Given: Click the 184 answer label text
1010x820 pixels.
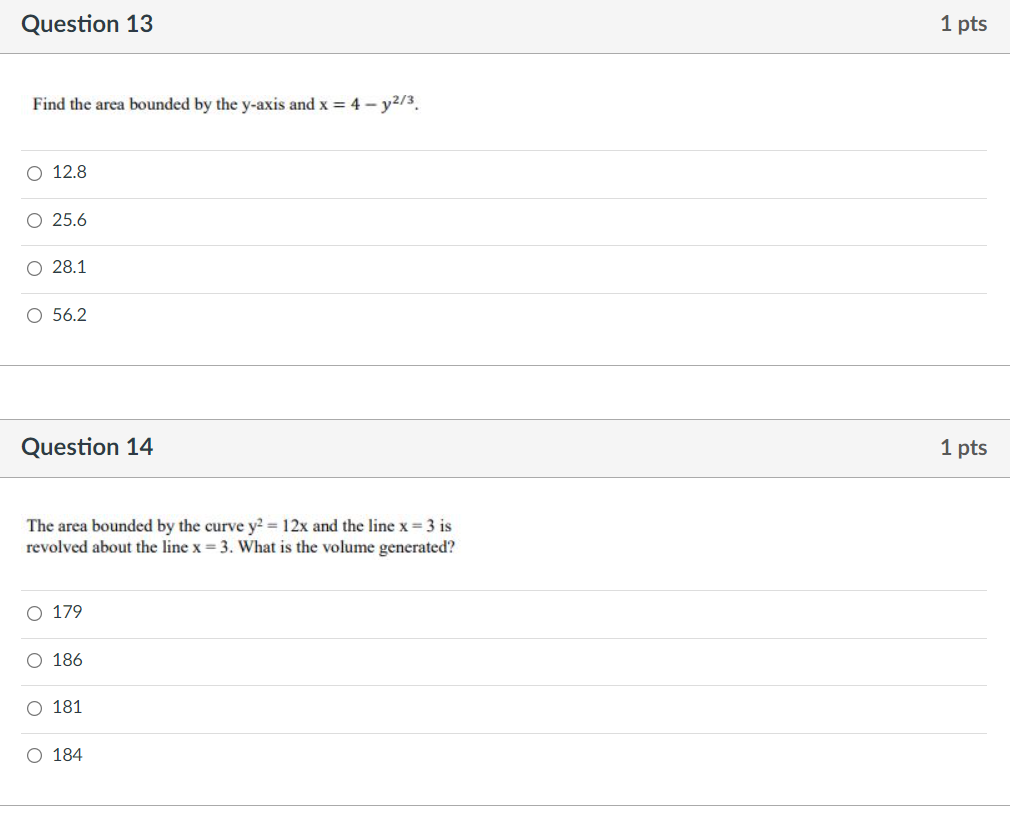Looking at the screenshot, I should (66, 755).
